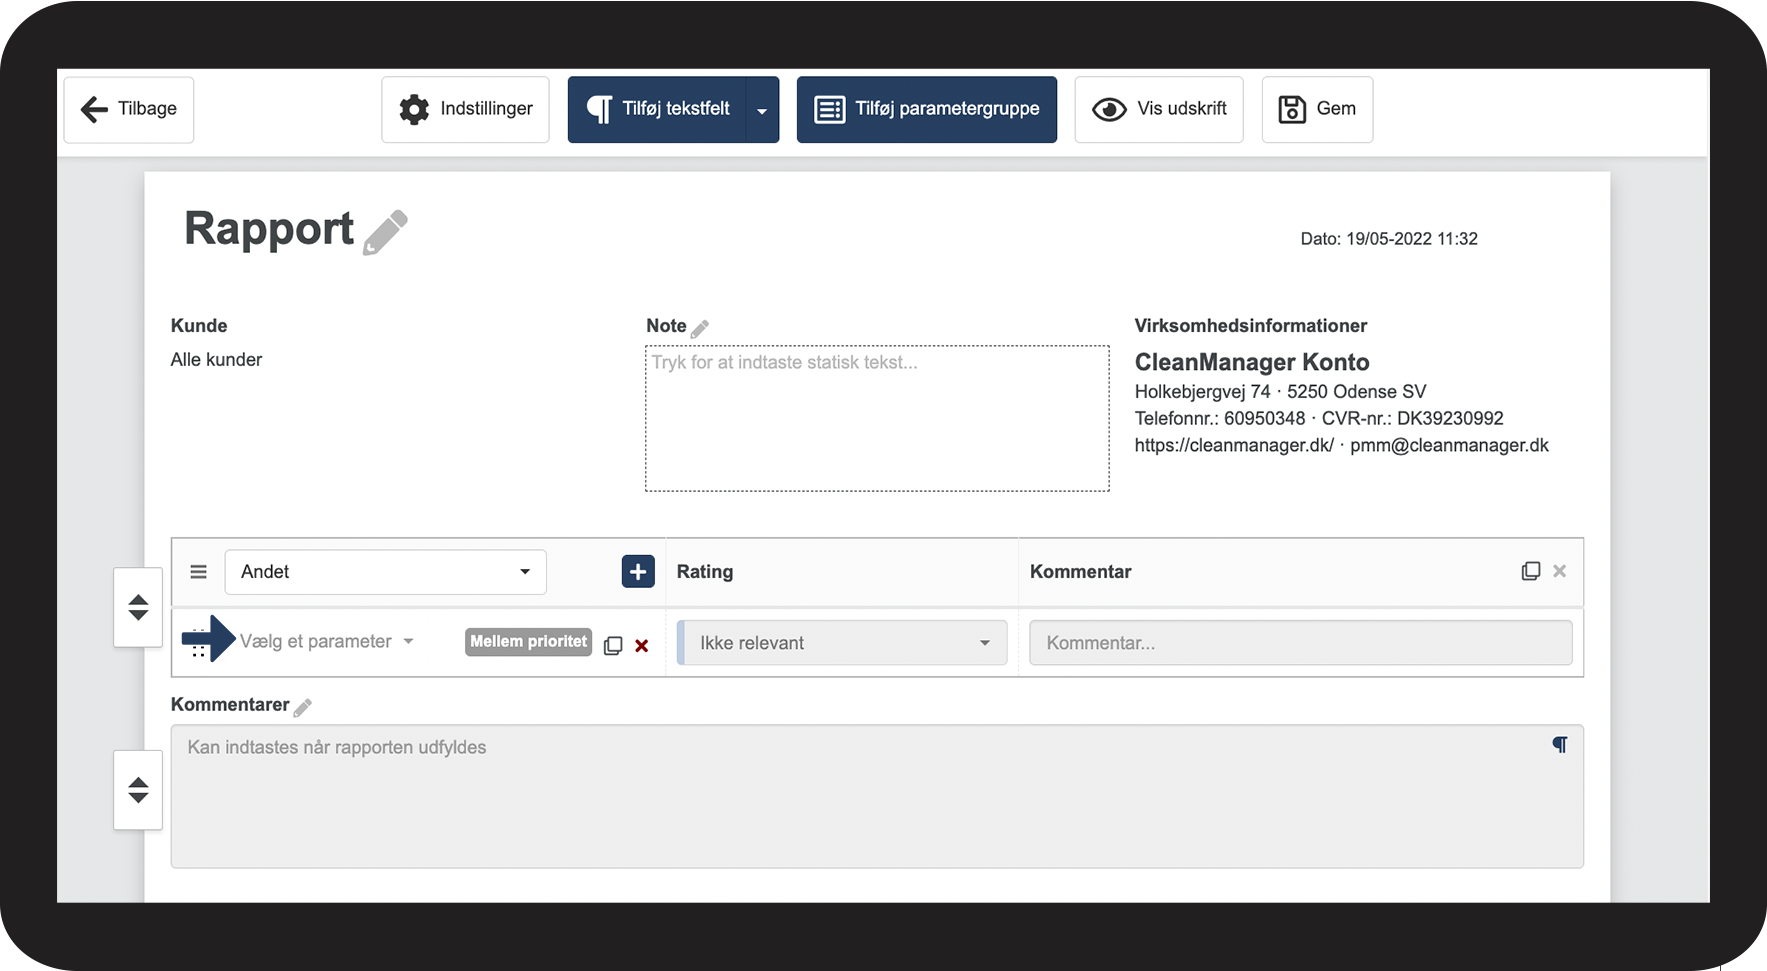Click the static Note text area

877,418
